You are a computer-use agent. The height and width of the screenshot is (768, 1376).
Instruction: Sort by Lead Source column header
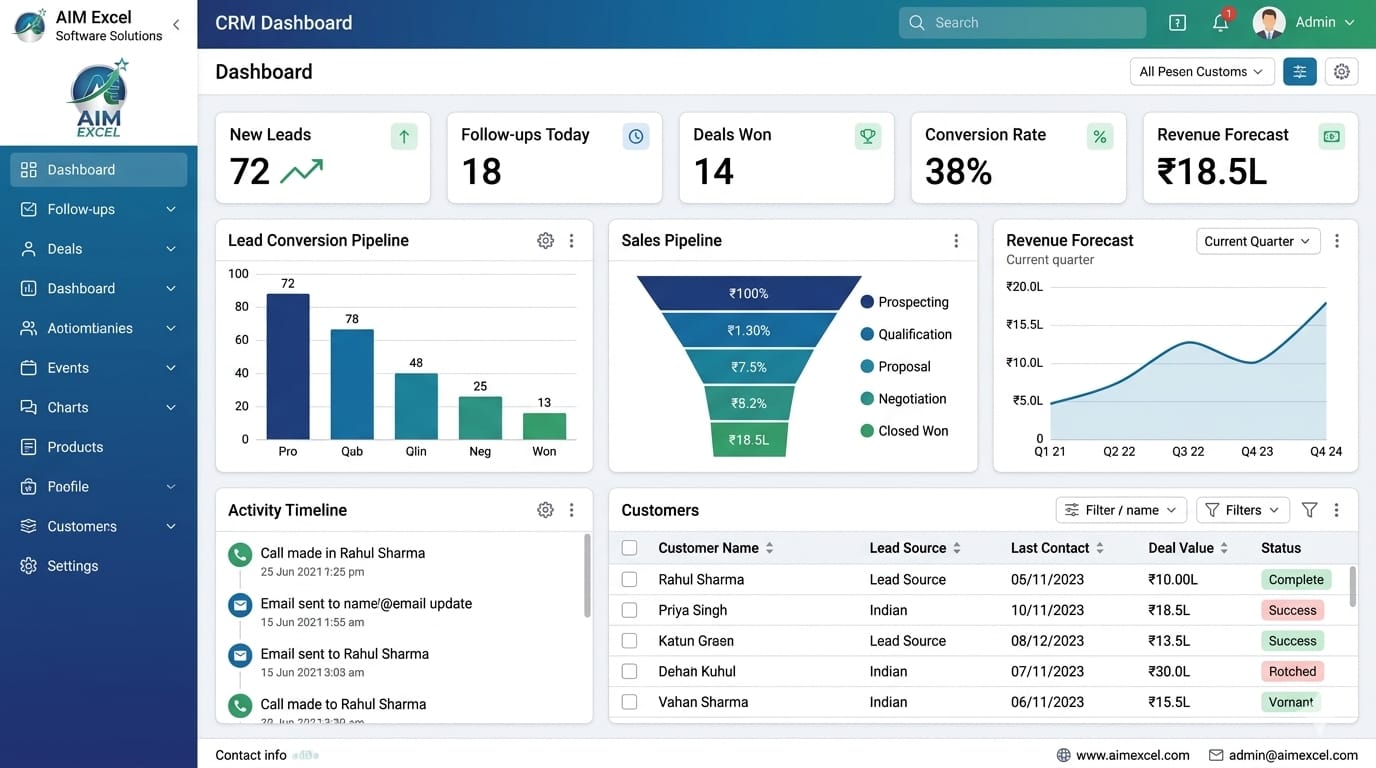(915, 548)
